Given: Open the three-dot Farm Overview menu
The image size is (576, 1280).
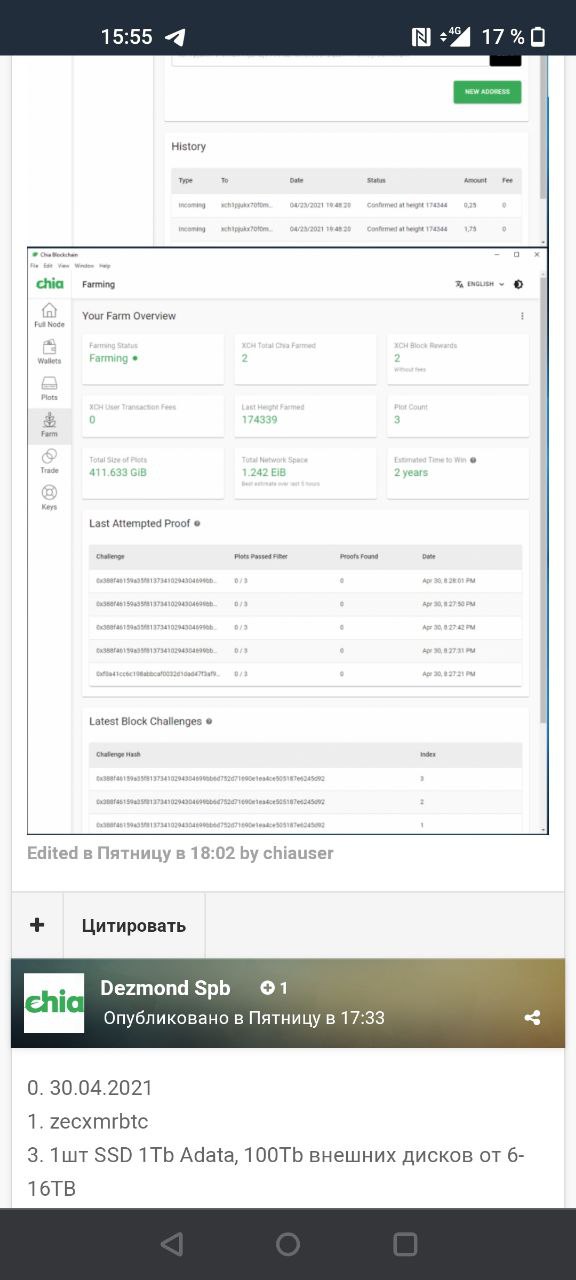Looking at the screenshot, I should (x=522, y=316).
